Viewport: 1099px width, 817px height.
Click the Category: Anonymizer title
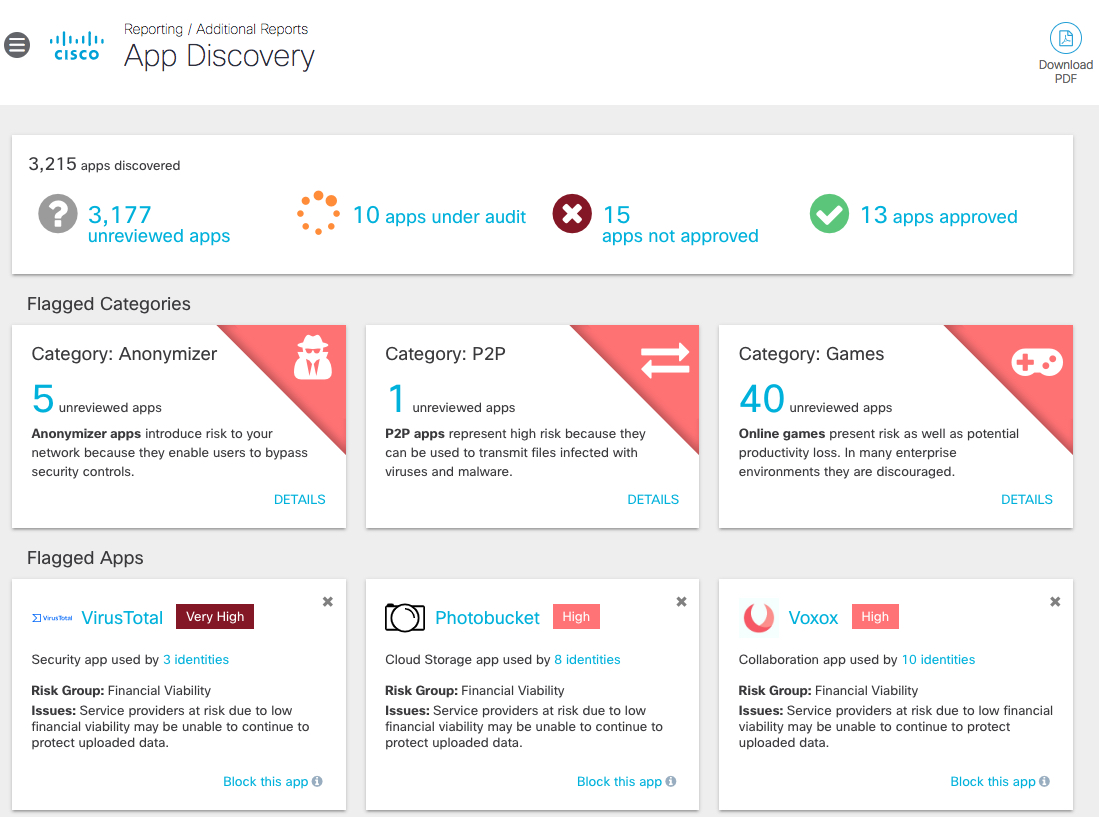point(124,354)
